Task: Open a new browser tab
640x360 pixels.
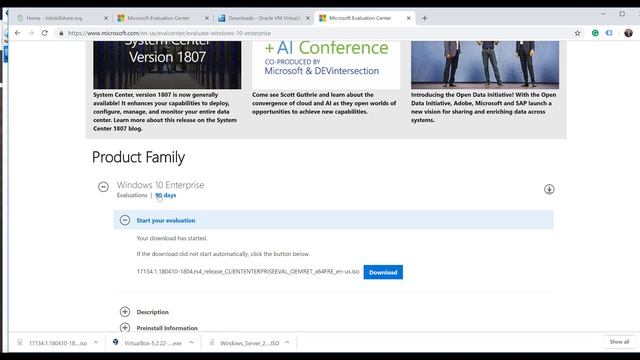Action: (x=424, y=18)
